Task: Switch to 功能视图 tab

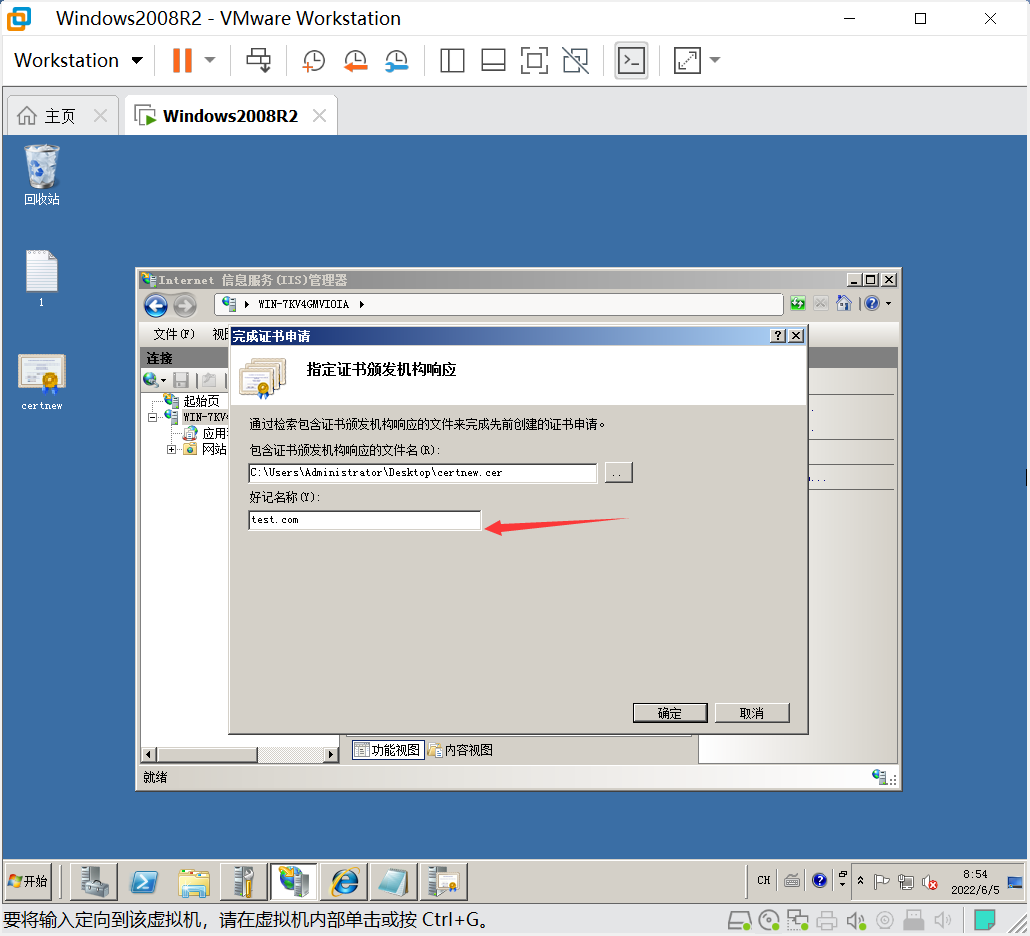Action: pyautogui.click(x=388, y=750)
